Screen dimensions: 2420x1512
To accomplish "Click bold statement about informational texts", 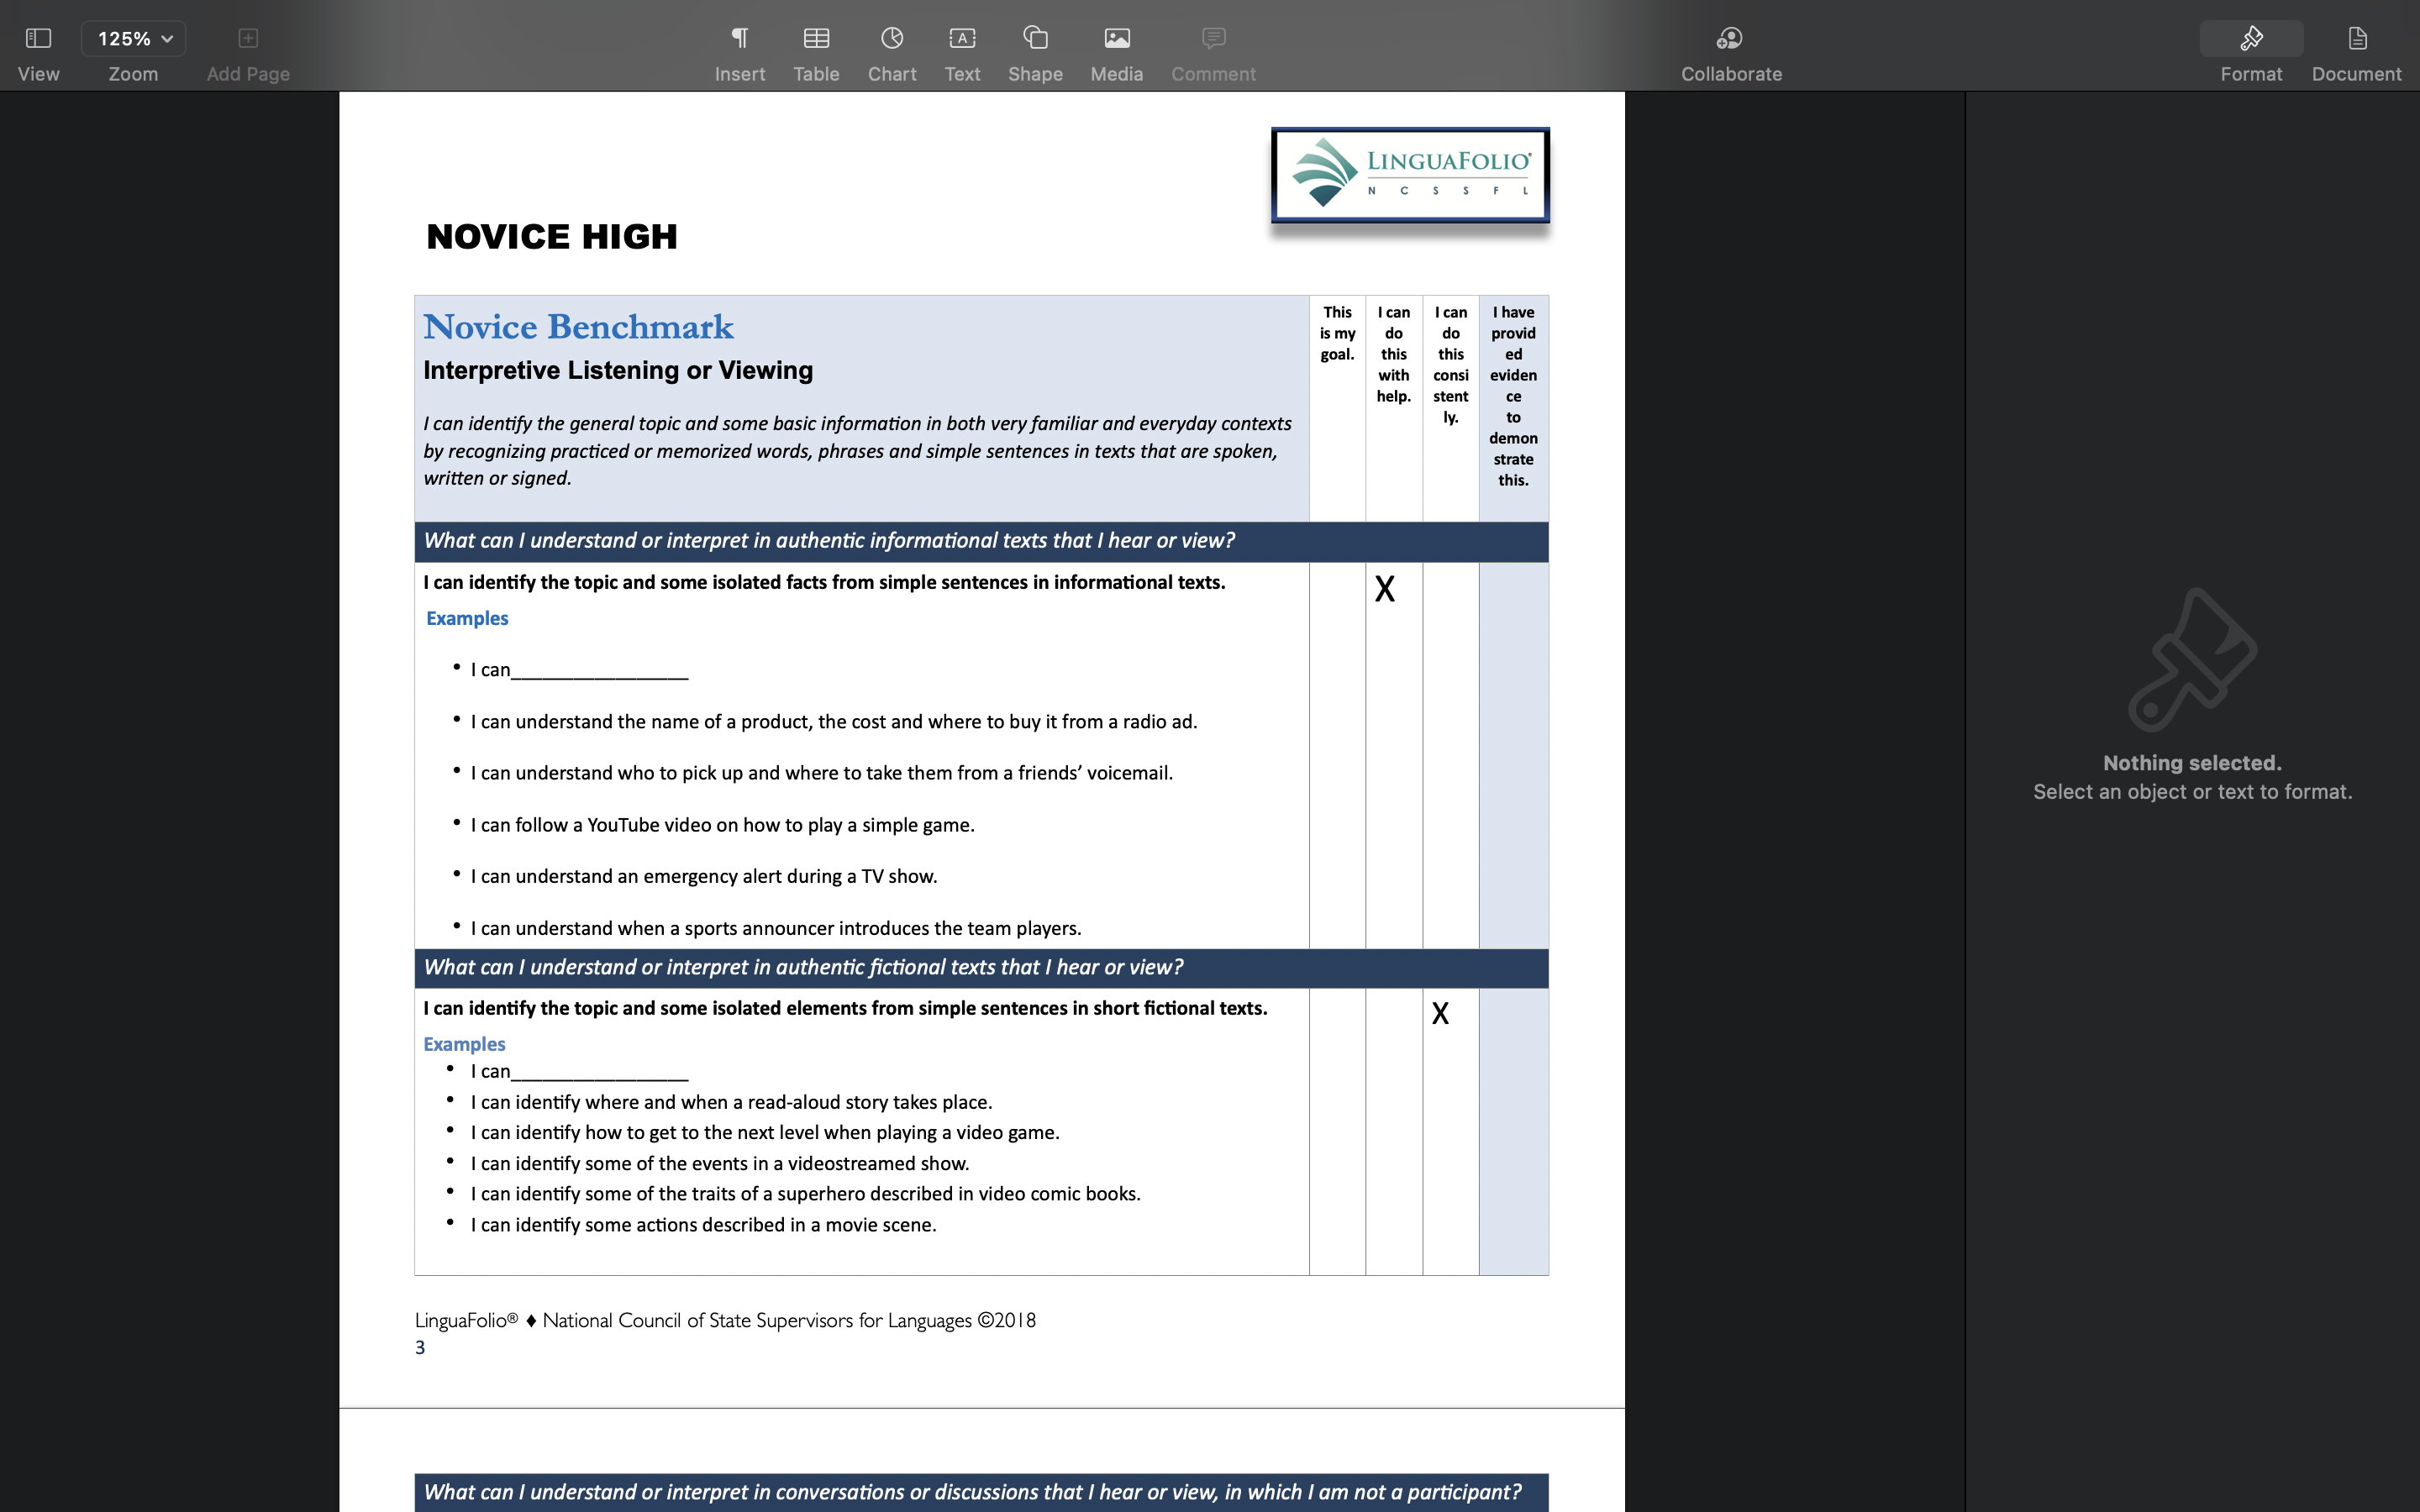I will tap(824, 583).
